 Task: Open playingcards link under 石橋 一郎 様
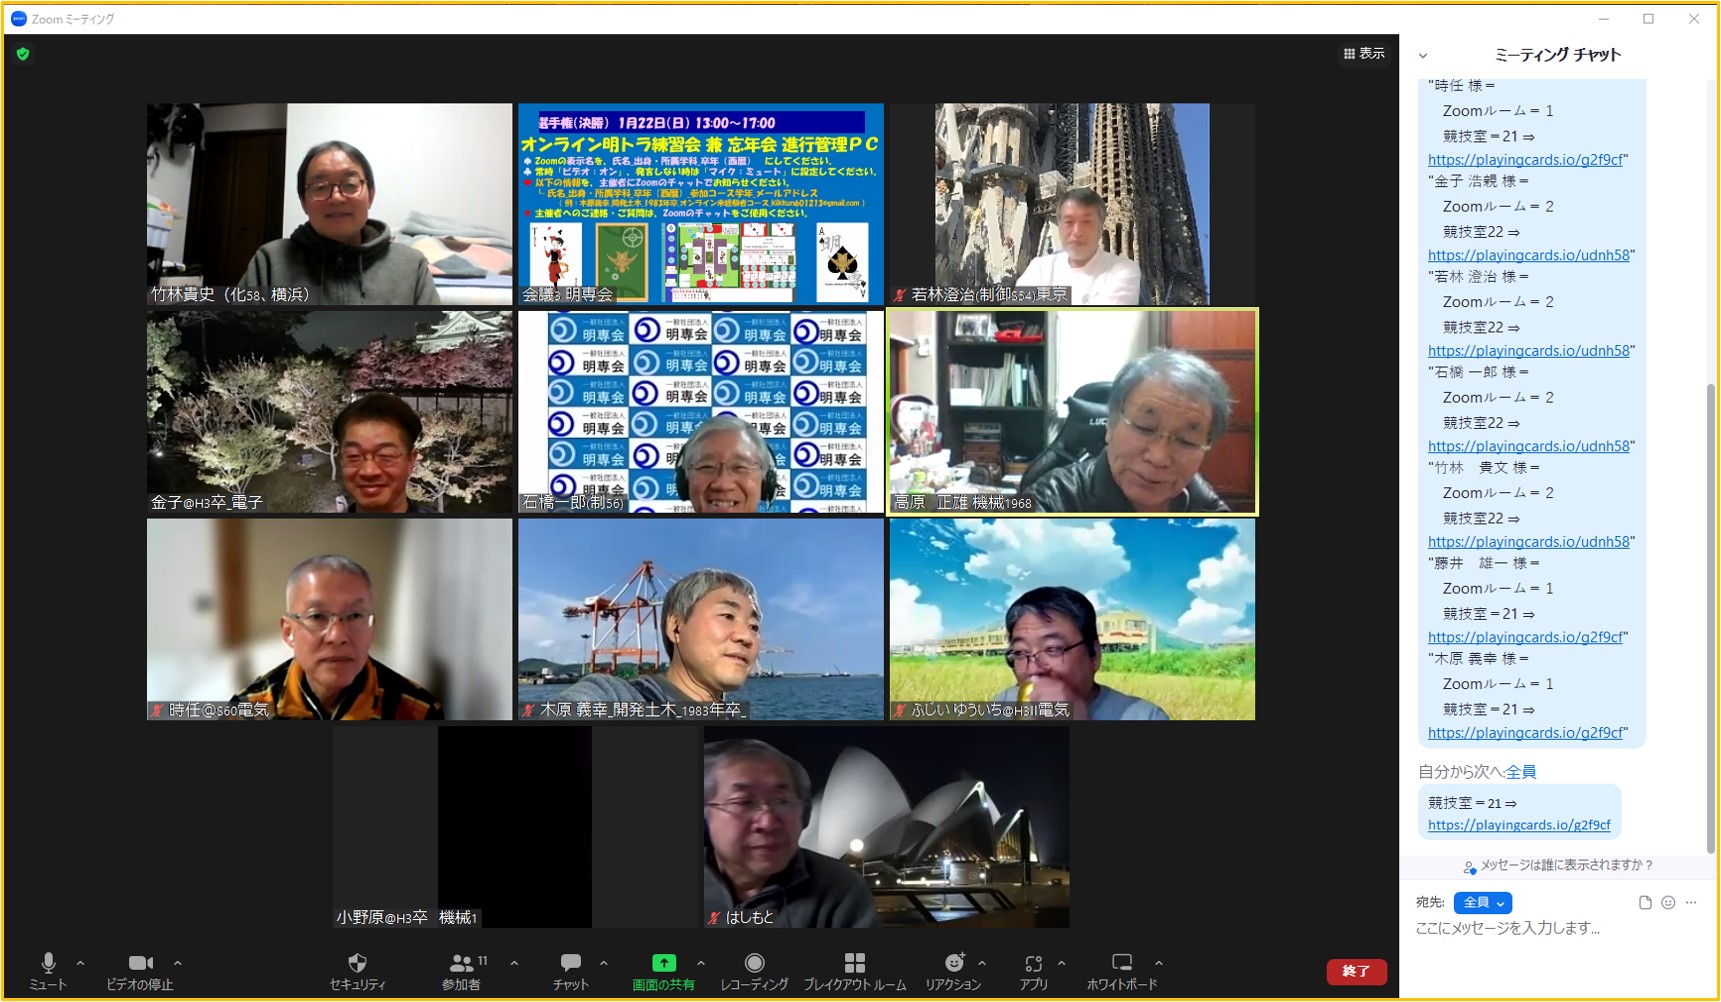(x=1529, y=446)
